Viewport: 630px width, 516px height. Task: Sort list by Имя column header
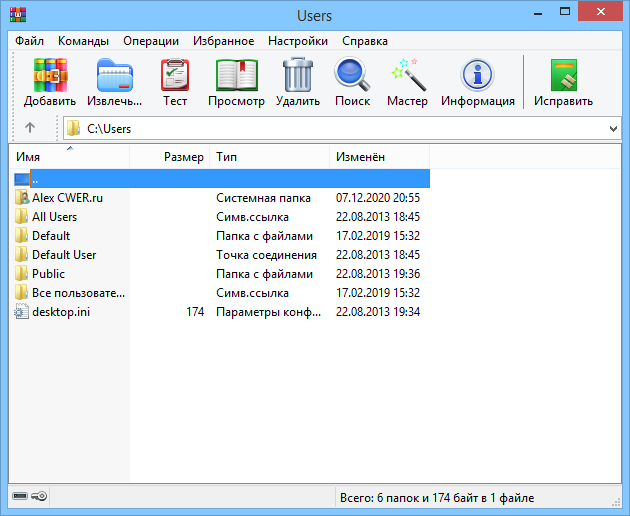(x=70, y=157)
